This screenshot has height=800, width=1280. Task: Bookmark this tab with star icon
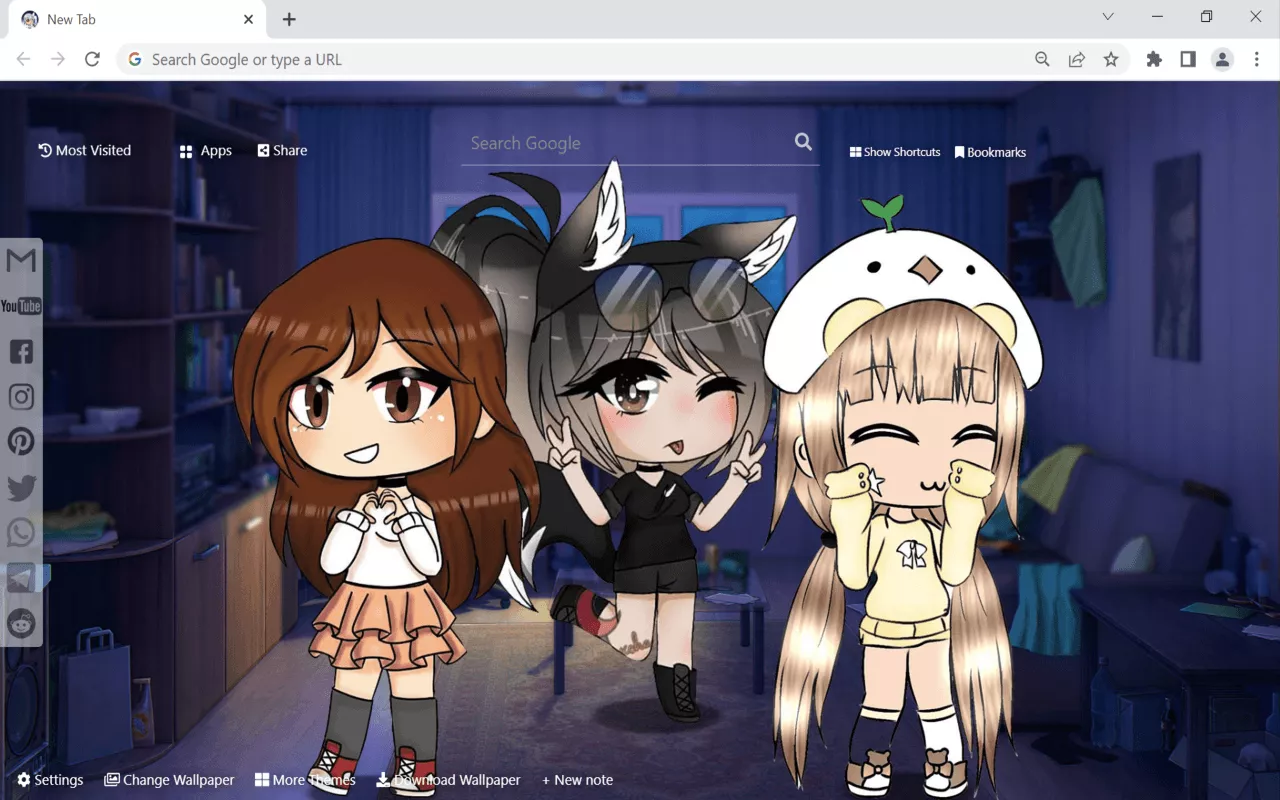click(1111, 60)
